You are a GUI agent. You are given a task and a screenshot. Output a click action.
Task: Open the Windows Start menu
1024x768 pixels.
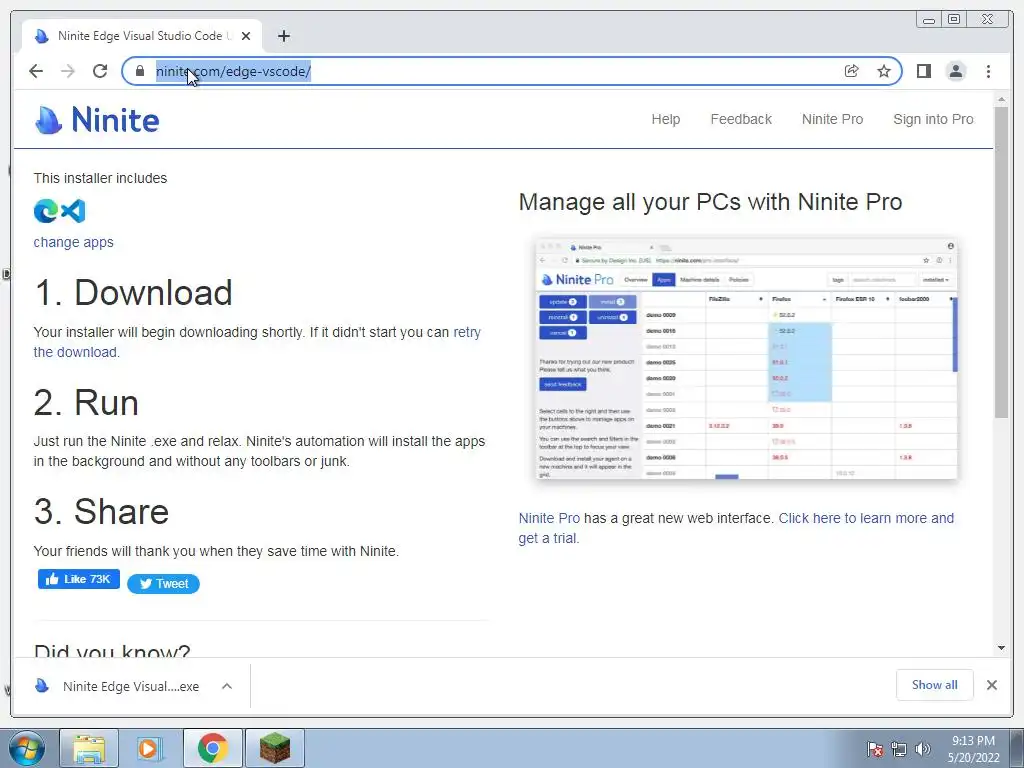[x=26, y=748]
